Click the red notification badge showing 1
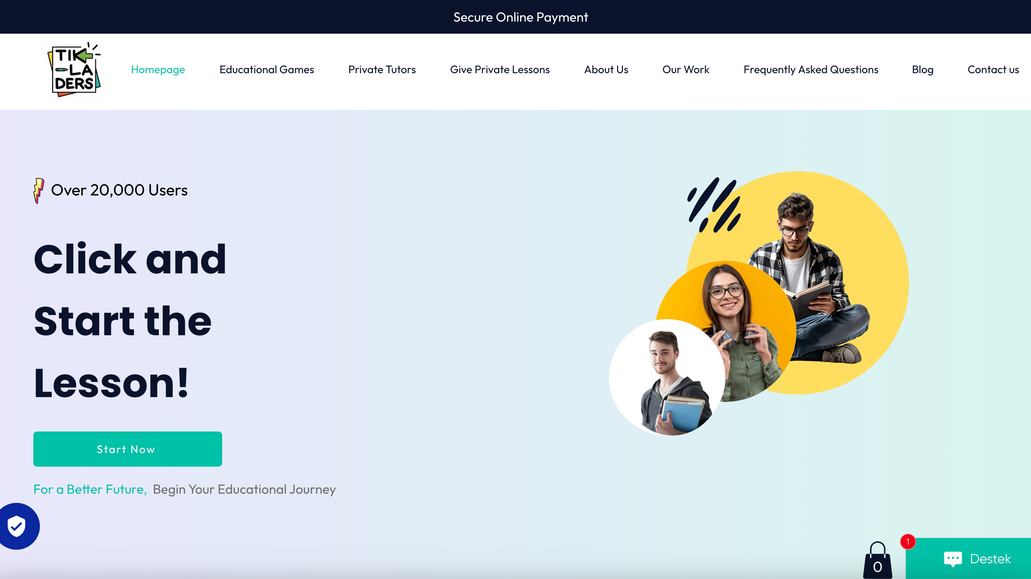Viewport: 1031px width, 579px height. pos(907,541)
